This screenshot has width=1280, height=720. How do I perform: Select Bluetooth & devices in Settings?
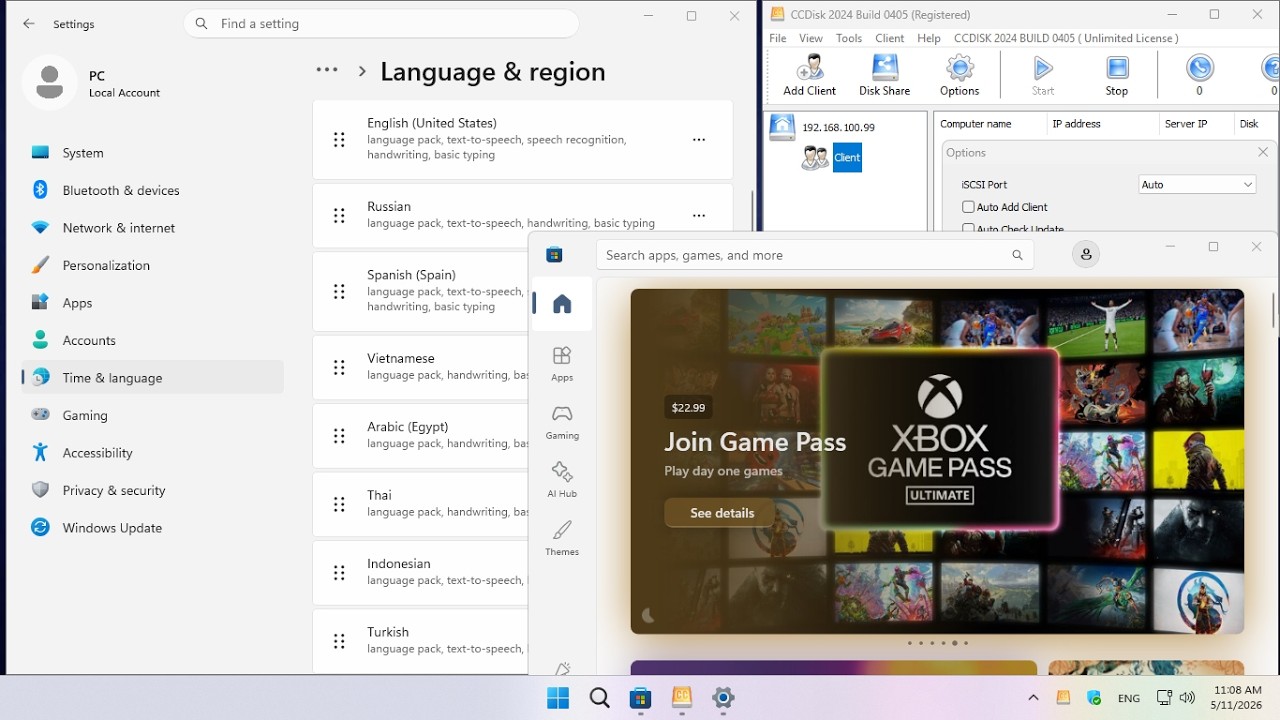pos(152,190)
